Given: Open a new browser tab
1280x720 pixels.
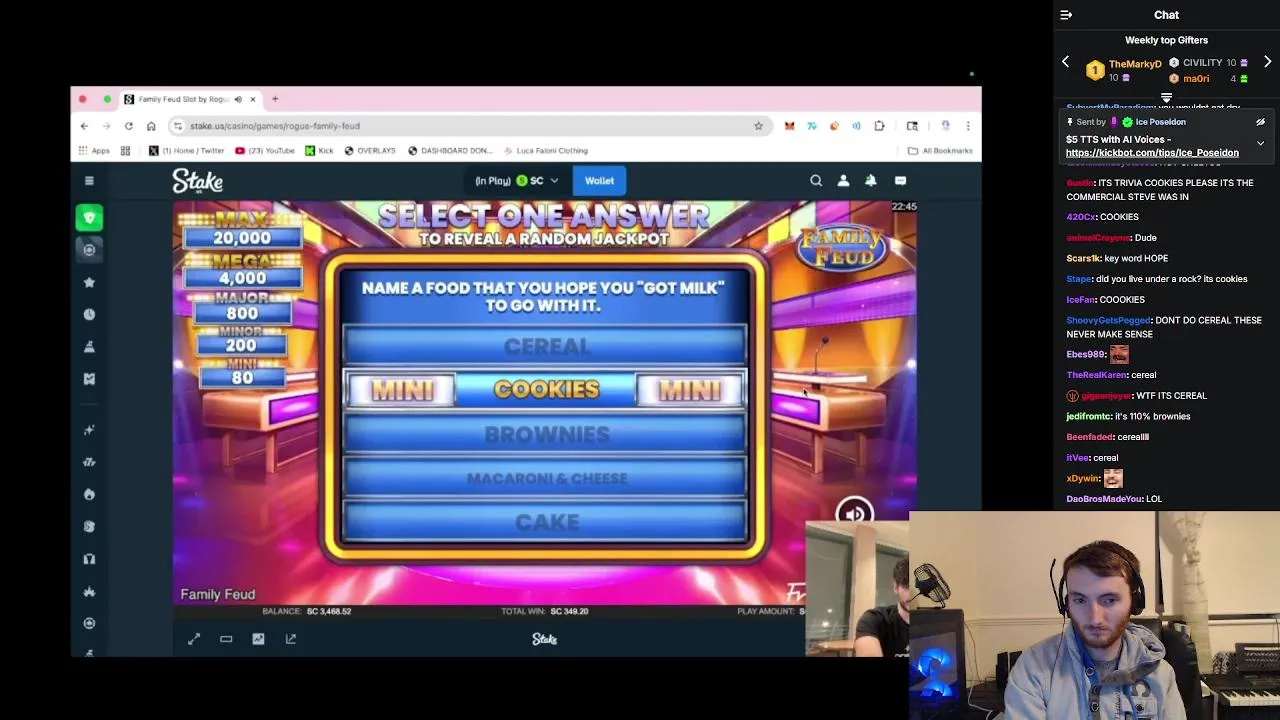Looking at the screenshot, I should pos(275,99).
